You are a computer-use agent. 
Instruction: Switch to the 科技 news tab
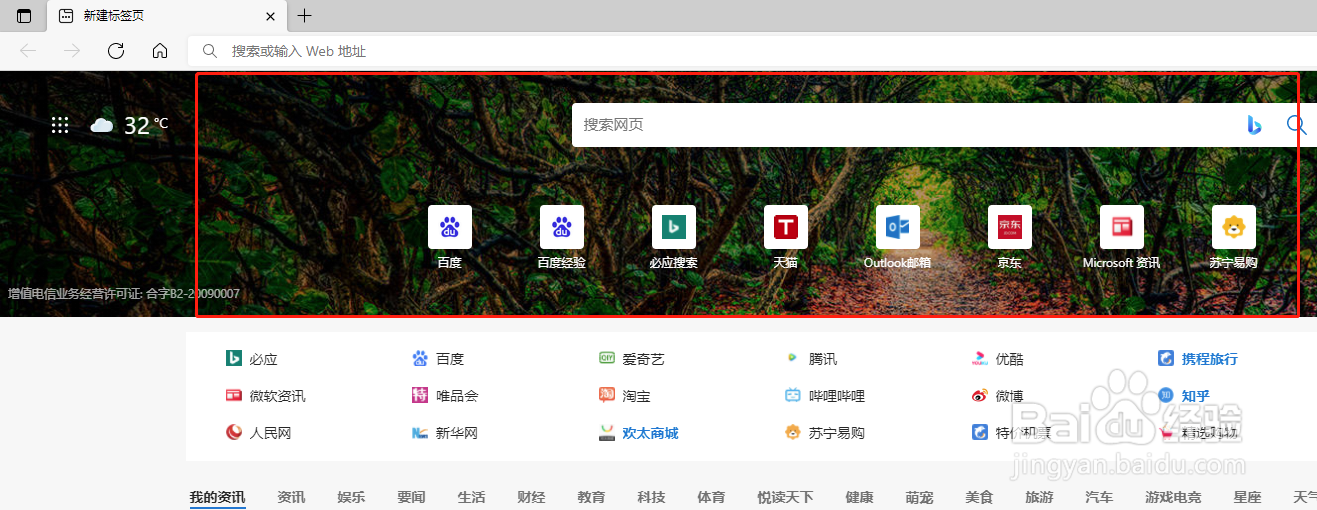(x=651, y=497)
